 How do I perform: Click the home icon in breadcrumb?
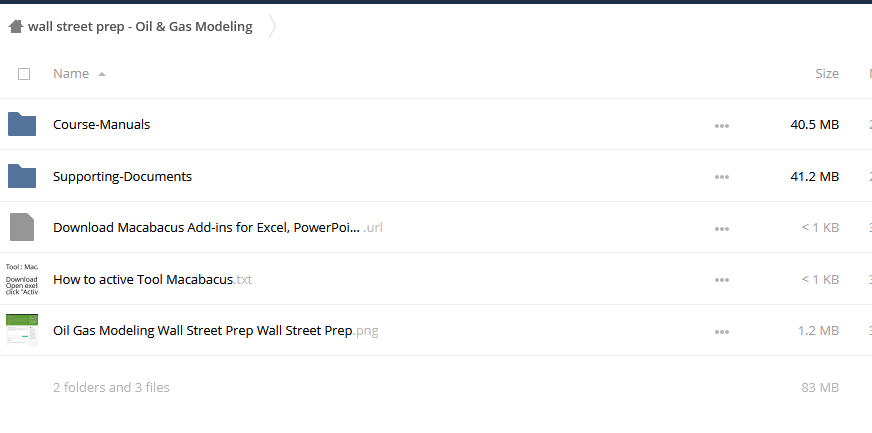(16, 26)
